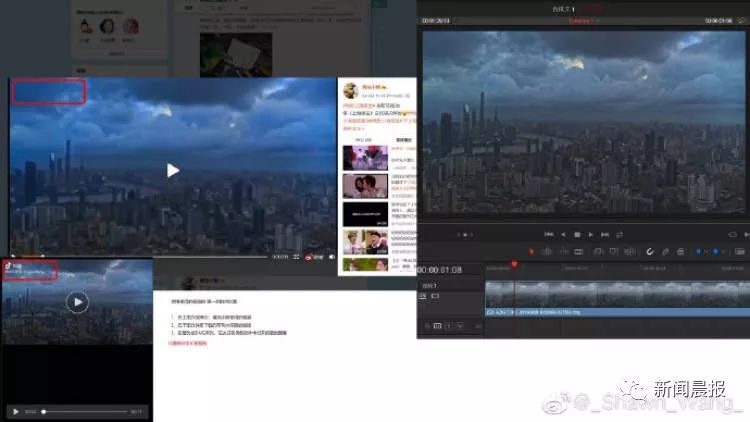Choose the trim edit mode tool
This screenshot has height=422, width=750.
(x=547, y=252)
